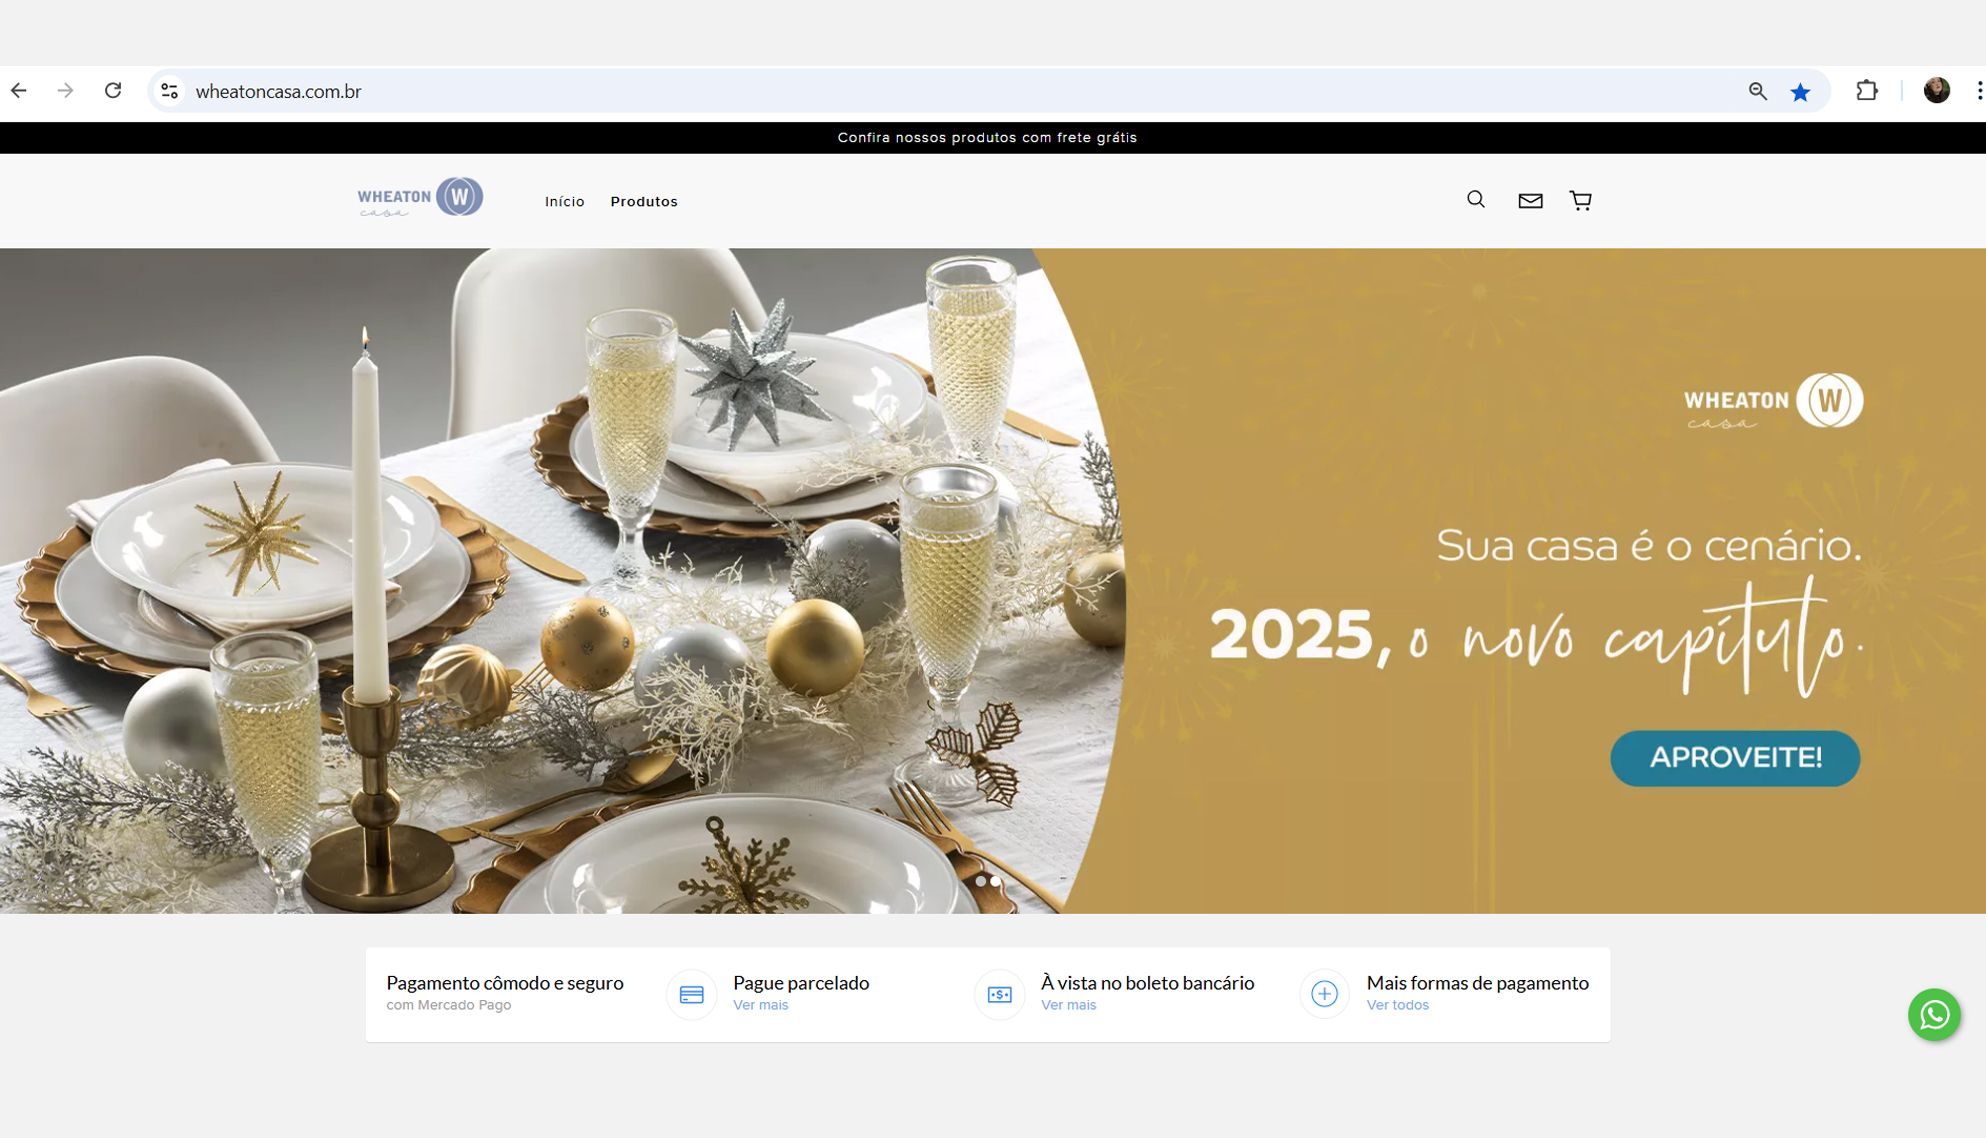
Task: Select the first carousel slide dot
Action: click(981, 881)
